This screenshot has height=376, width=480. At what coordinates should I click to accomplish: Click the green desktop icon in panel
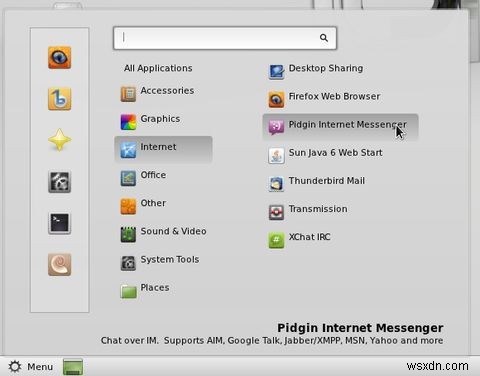point(73,367)
